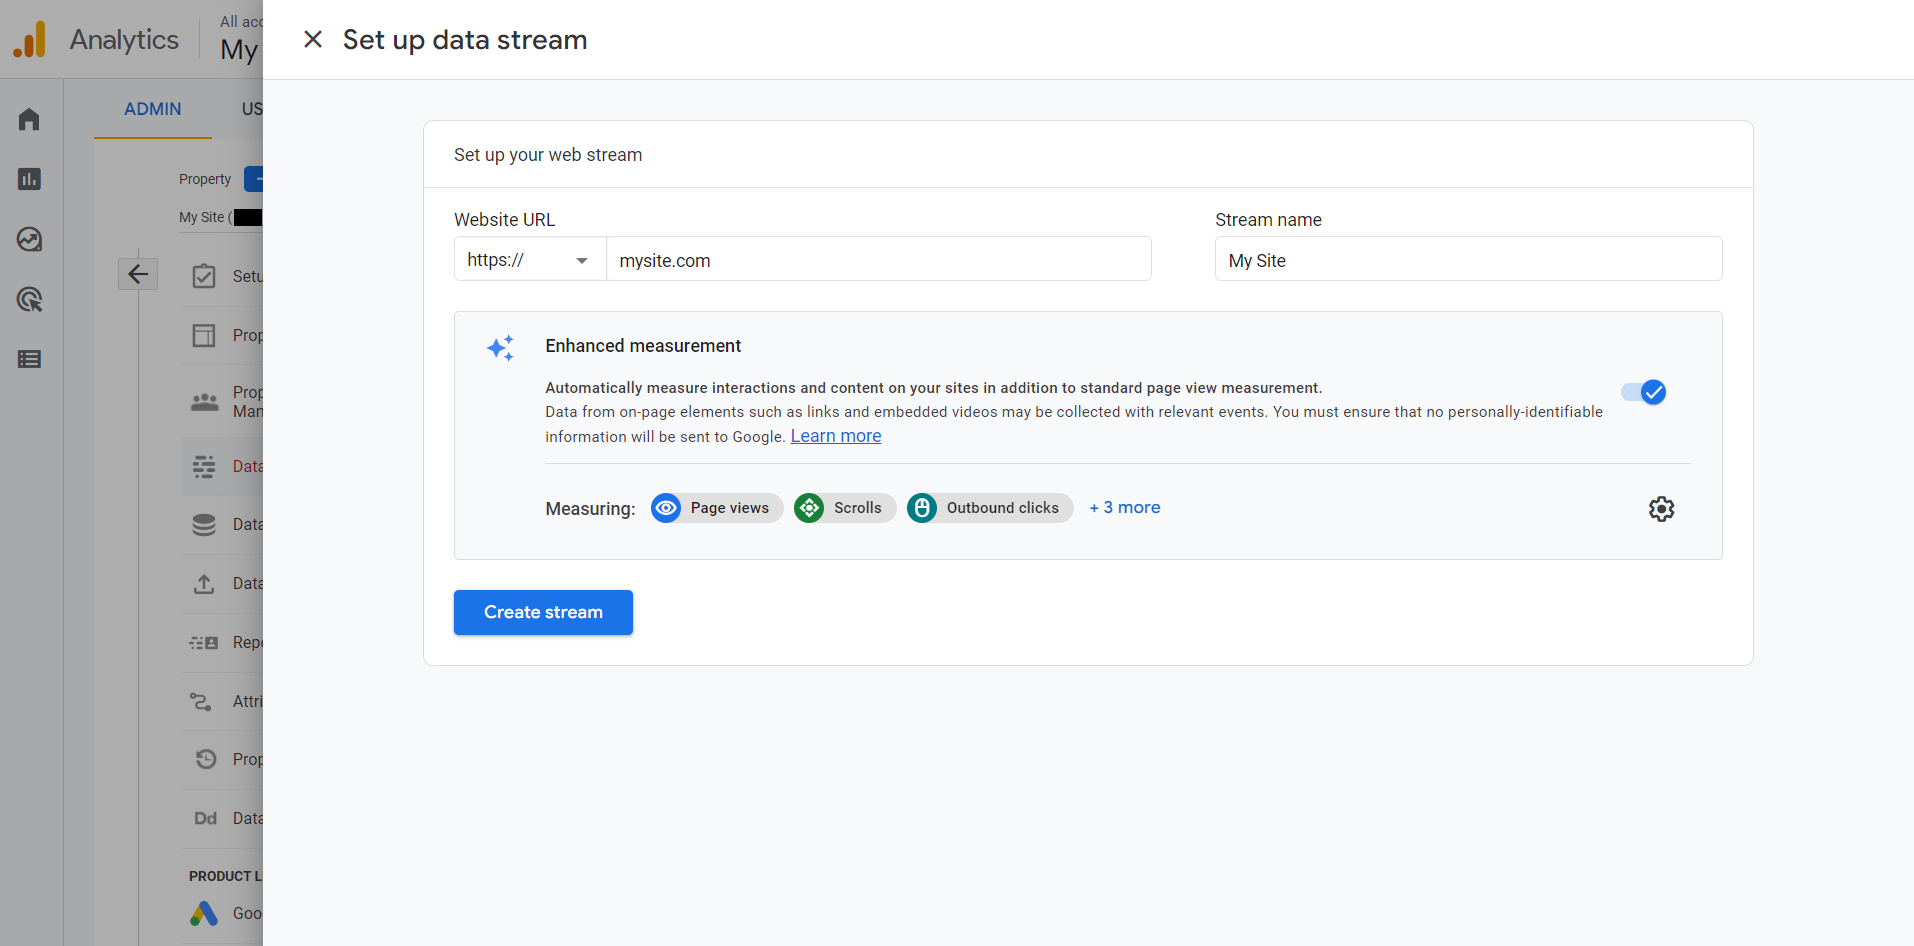
Task: Select the Outbound clicks measurement chip
Action: pyautogui.click(x=989, y=508)
